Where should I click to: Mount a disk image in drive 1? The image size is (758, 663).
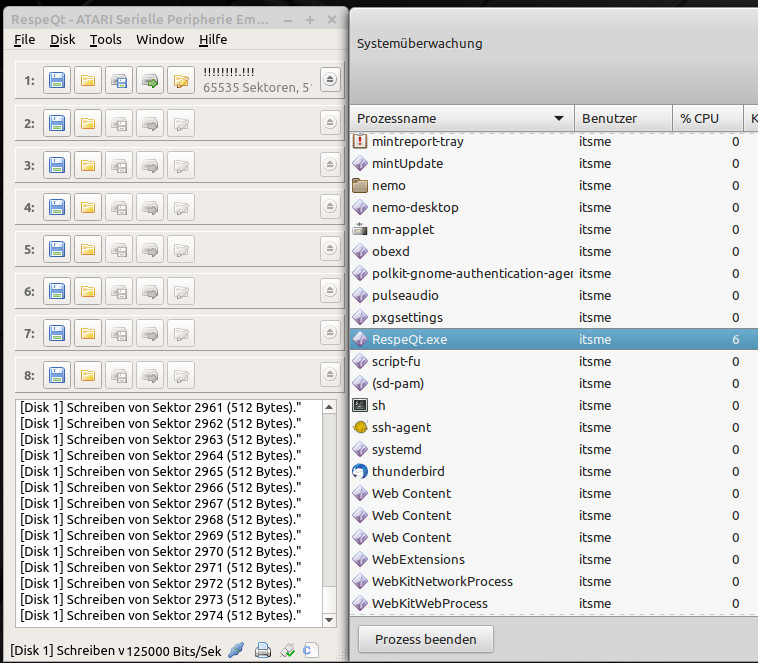tap(57, 80)
